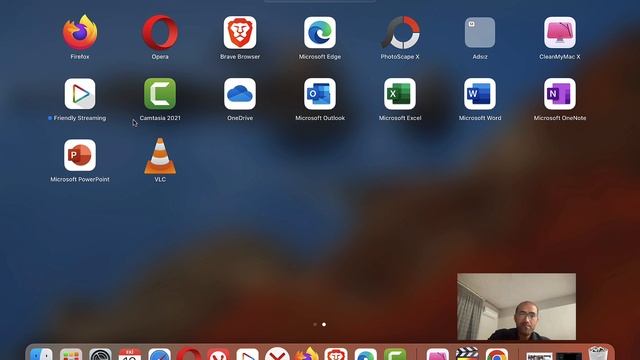Go to first Launchpad page dot
This screenshot has height=360, width=640.
coord(315,324)
